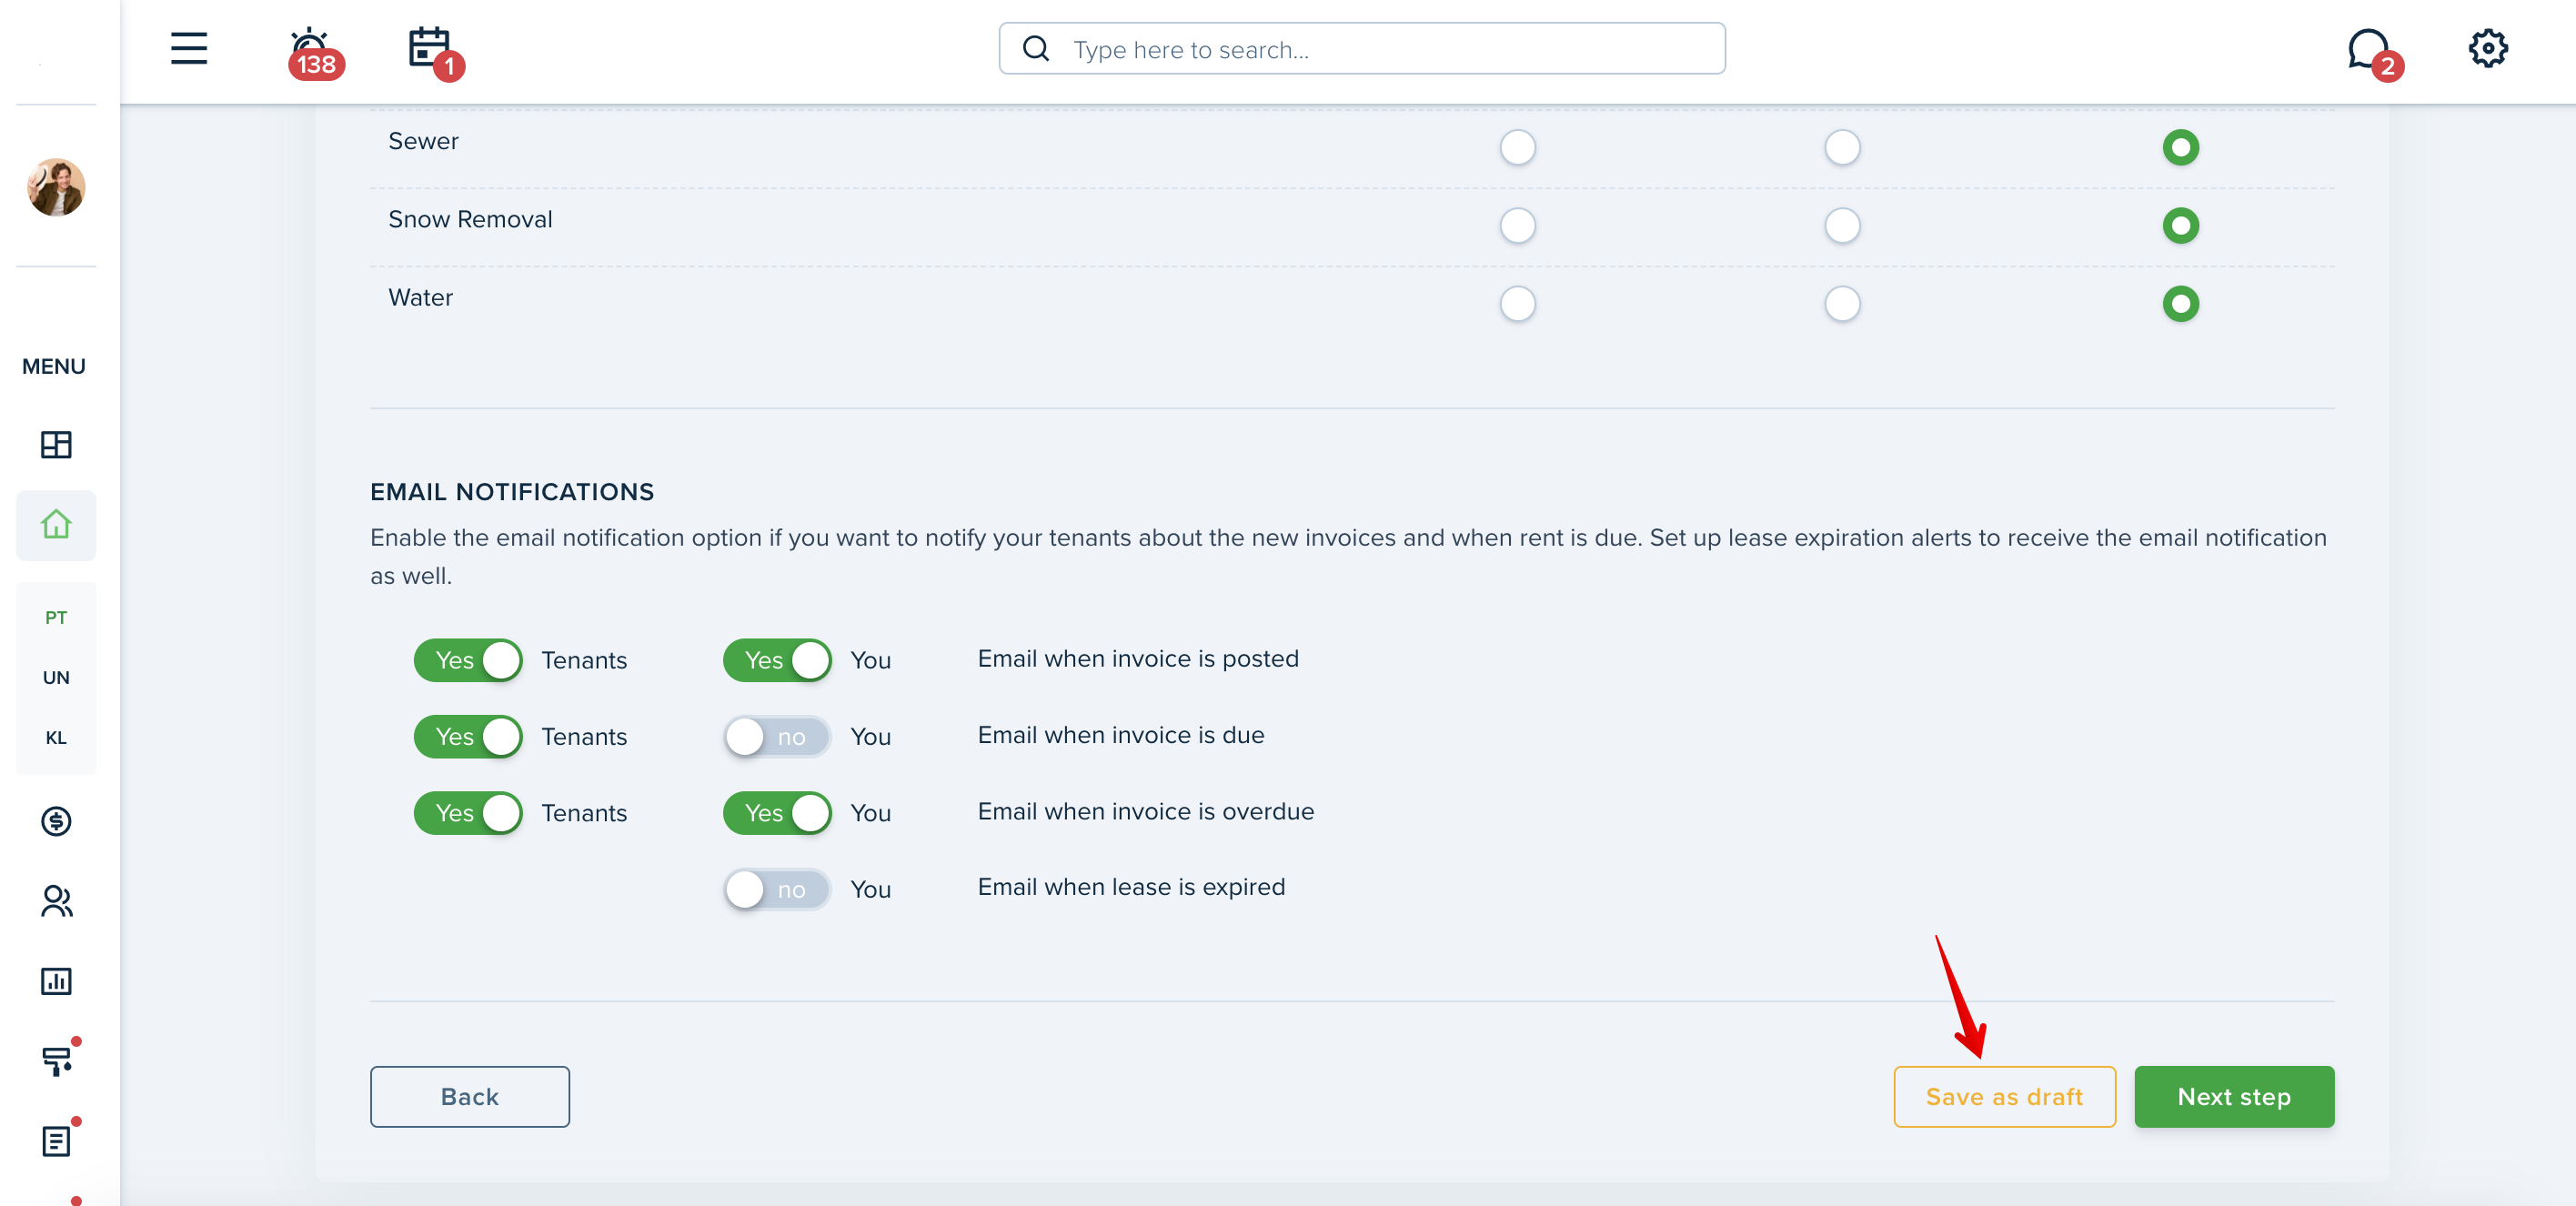This screenshot has height=1206, width=2576.
Task: Click 'Email when invoice is overdue' text
Action: (1146, 811)
